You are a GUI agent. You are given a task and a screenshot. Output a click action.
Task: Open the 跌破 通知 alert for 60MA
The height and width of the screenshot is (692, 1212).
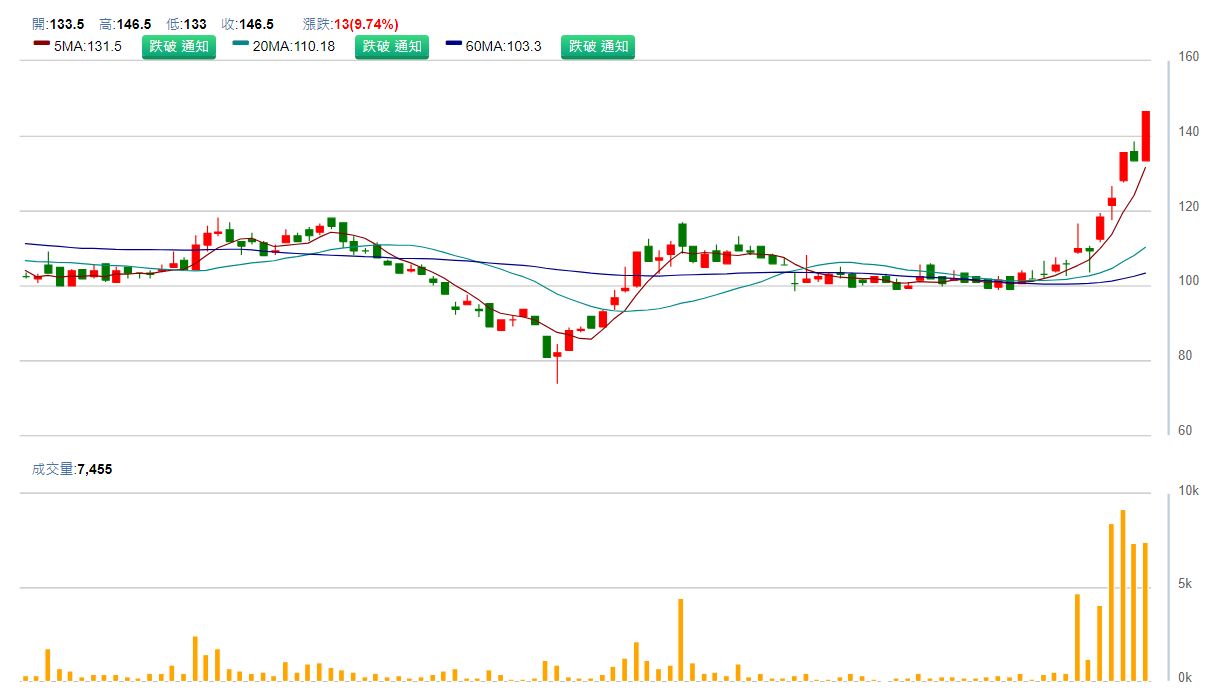tap(598, 46)
